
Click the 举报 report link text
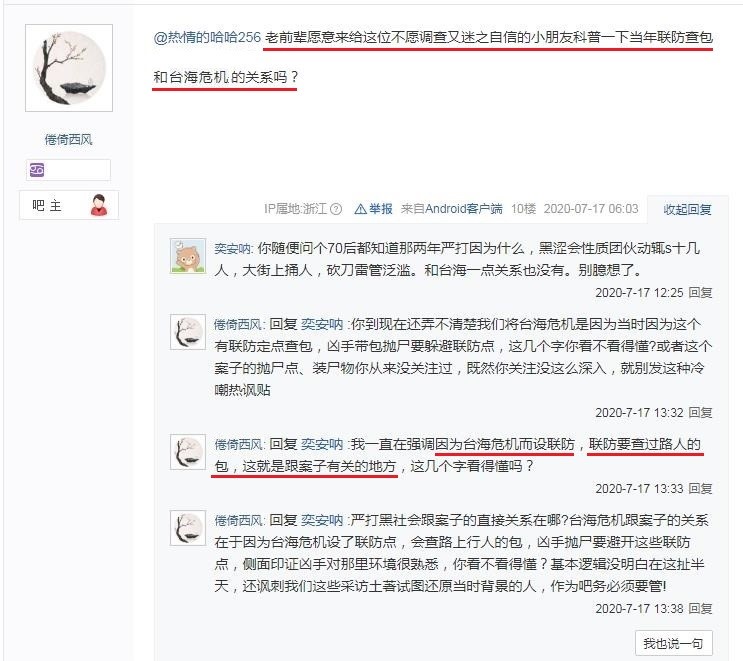click(x=381, y=209)
